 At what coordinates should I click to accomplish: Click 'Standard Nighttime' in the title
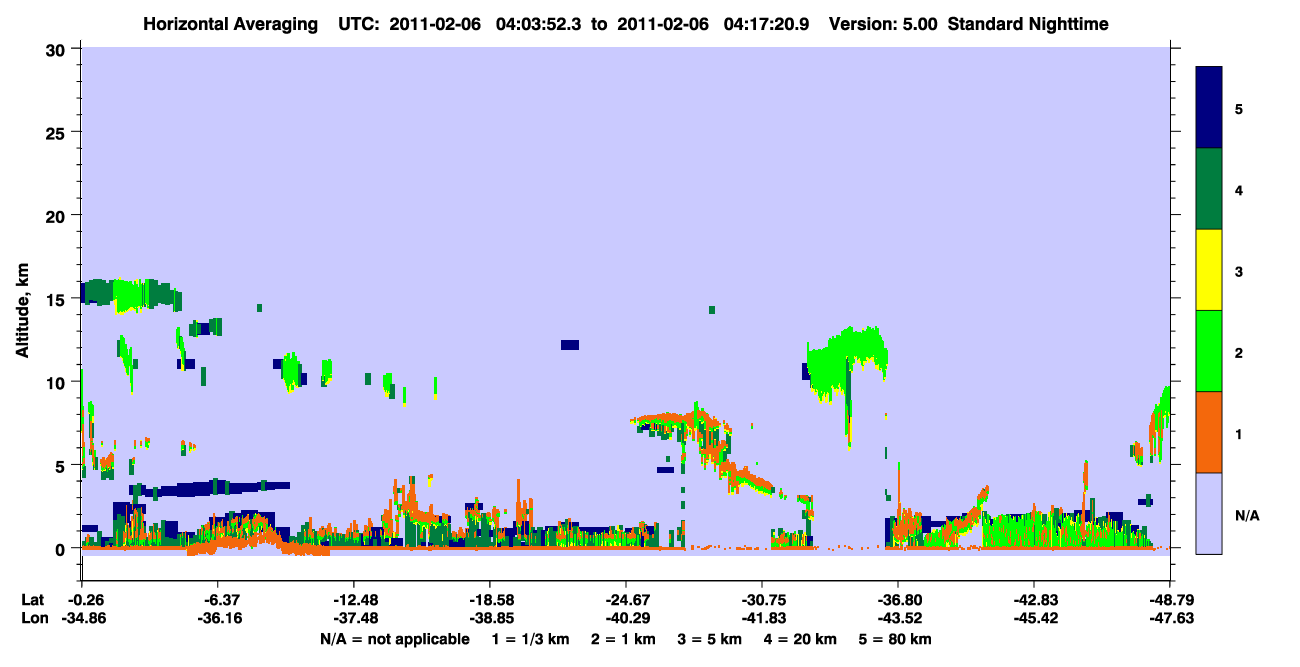pyautogui.click(x=1026, y=24)
